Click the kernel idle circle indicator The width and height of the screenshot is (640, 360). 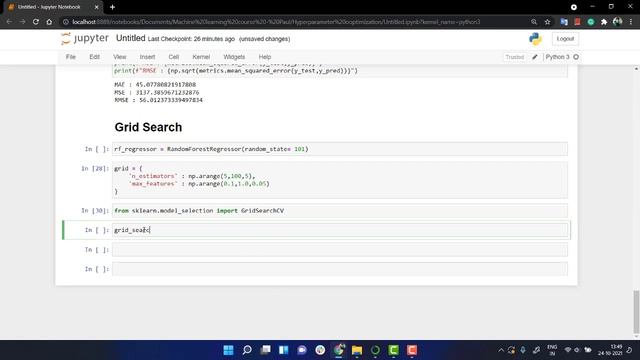tap(576, 57)
